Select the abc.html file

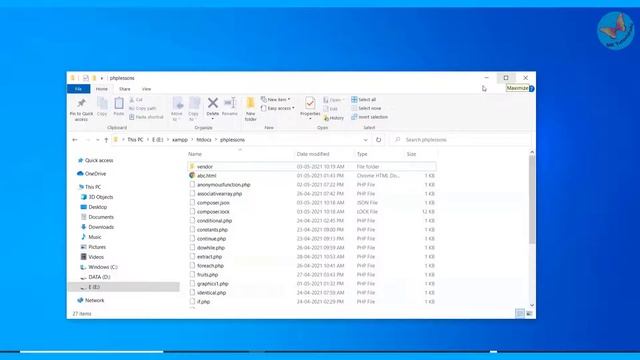coord(312,176)
